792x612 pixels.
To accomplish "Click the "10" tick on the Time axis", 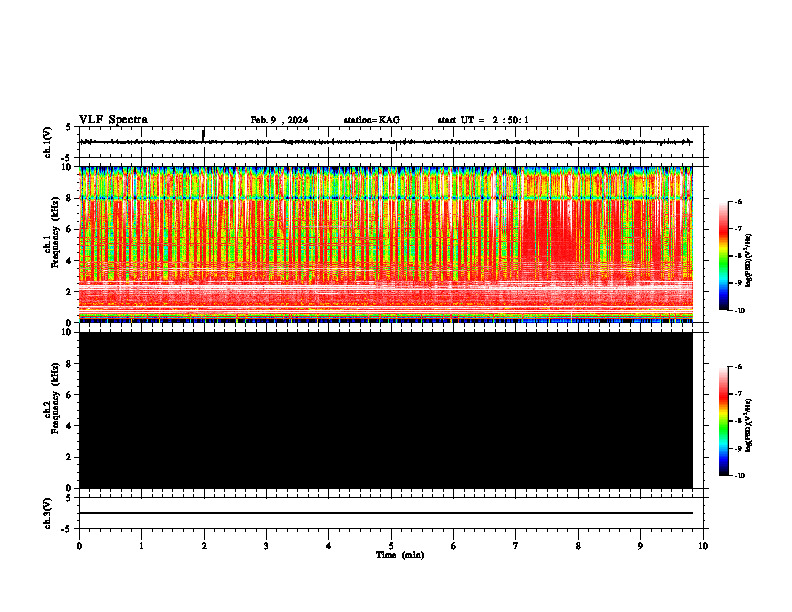I will point(703,546).
